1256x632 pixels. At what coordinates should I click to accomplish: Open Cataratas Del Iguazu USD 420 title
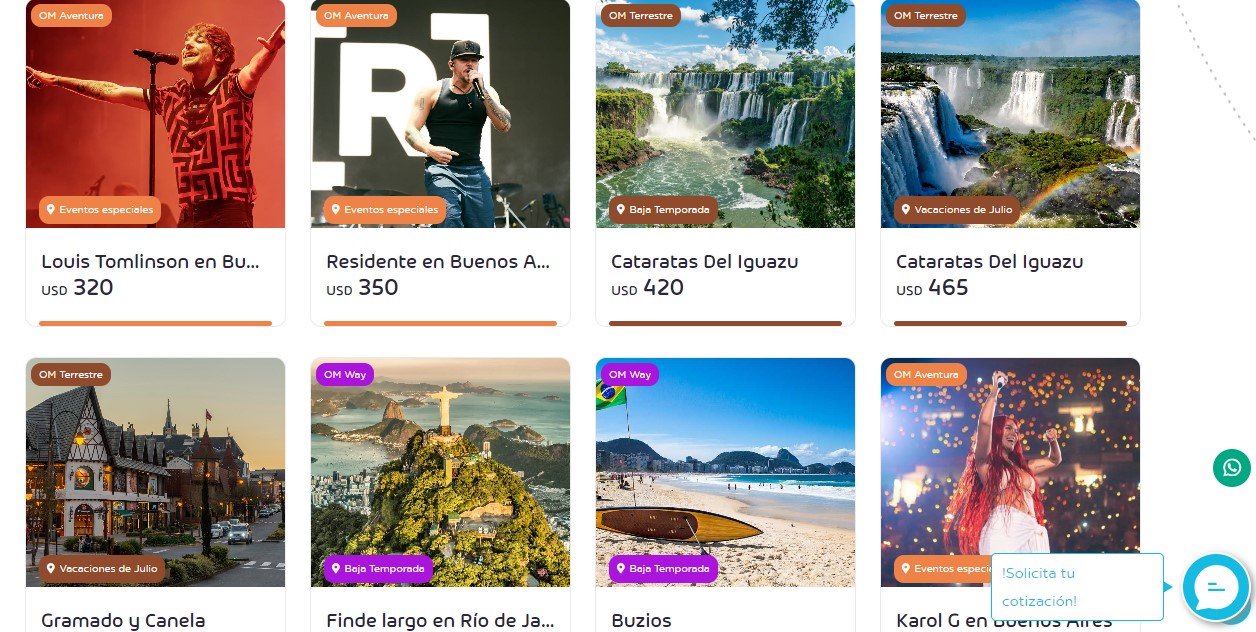(x=705, y=262)
